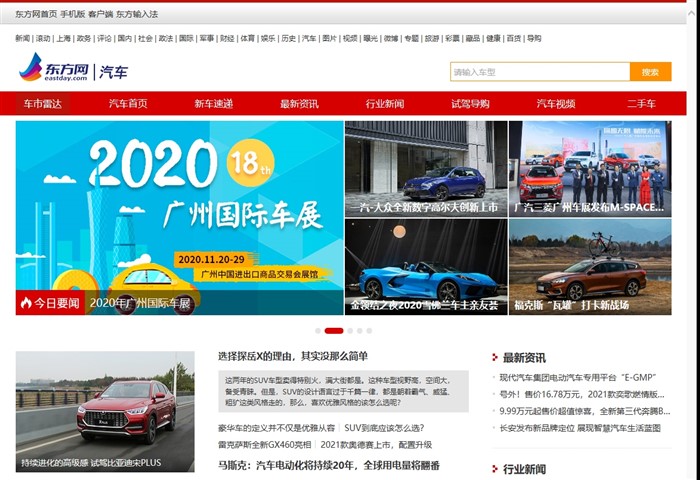Go to 东方网首页 link in top bar
The width and height of the screenshot is (700, 480).
click(x=36, y=14)
